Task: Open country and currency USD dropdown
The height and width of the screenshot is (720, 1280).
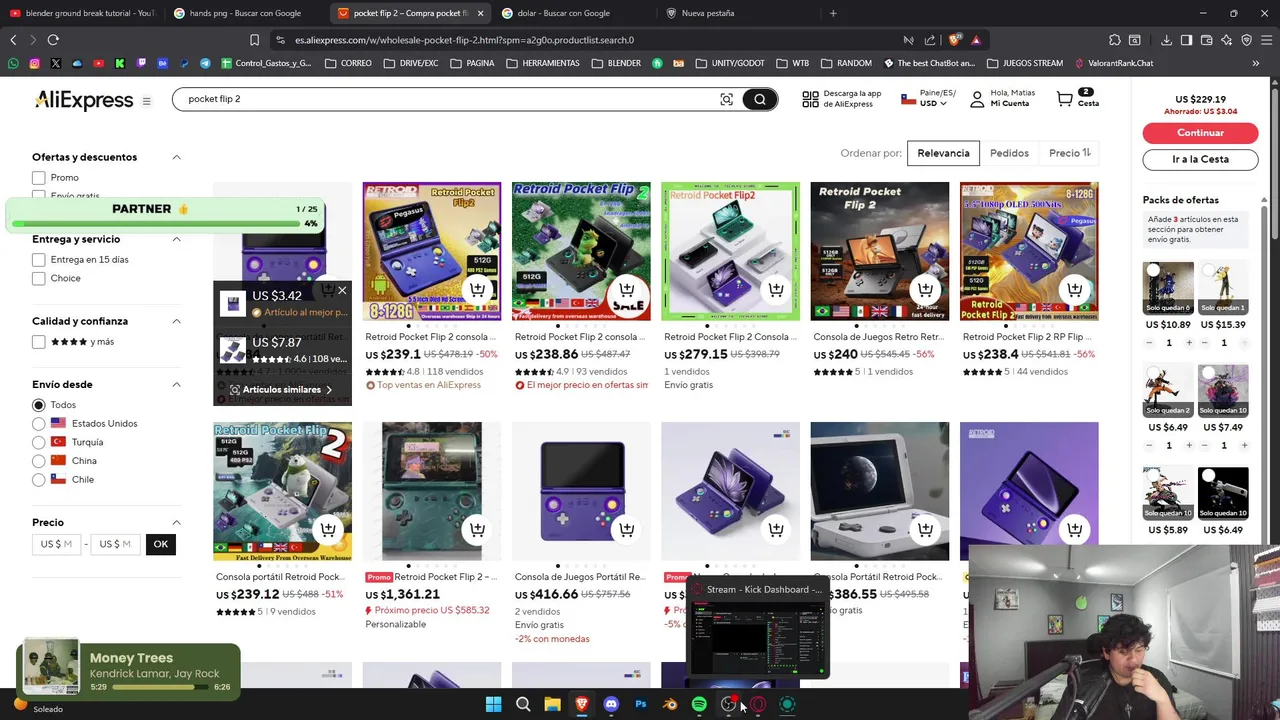Action: coord(929,98)
